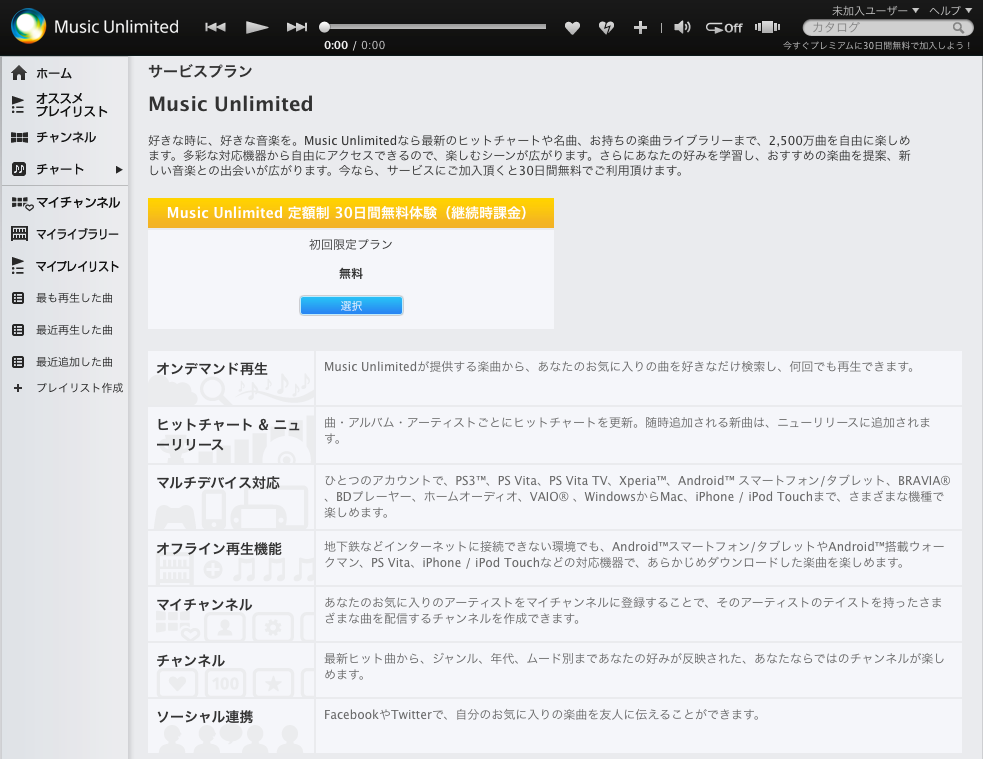
Task: Click the recommended playlist icon
Action: pos(18,105)
